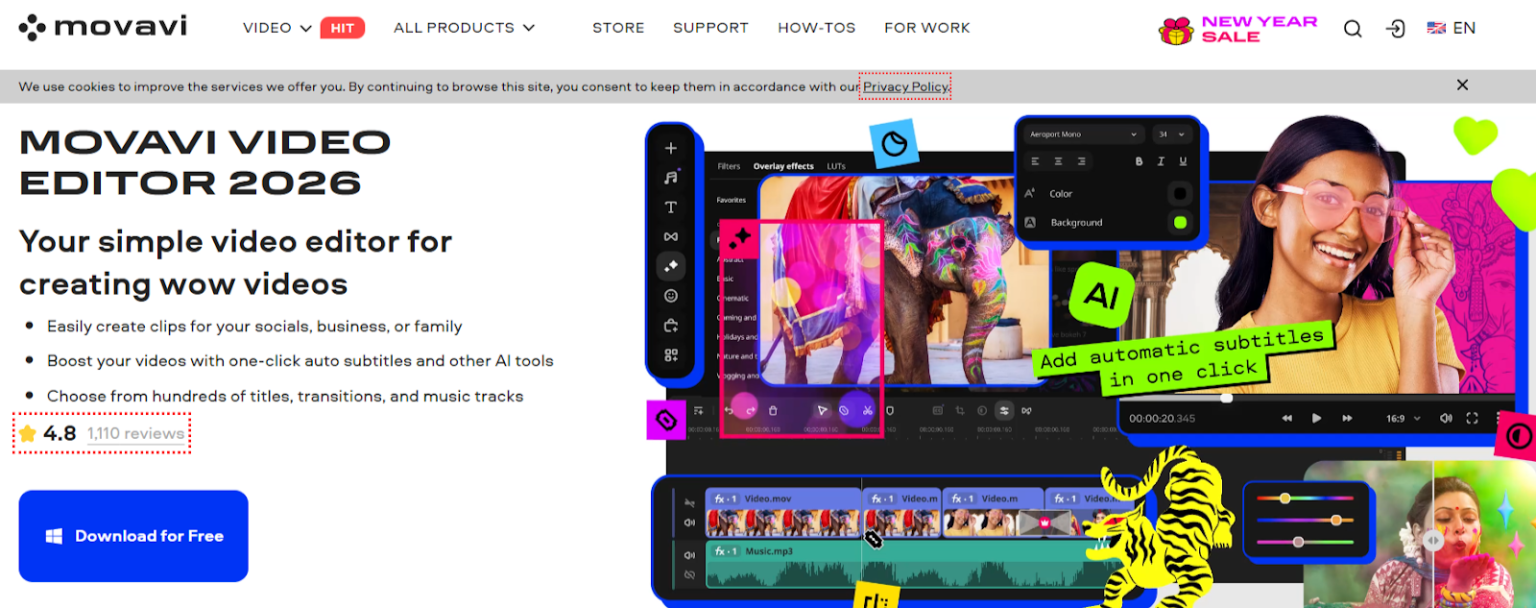Click the Undo arrow in timeline toolbar

pyautogui.click(x=728, y=410)
